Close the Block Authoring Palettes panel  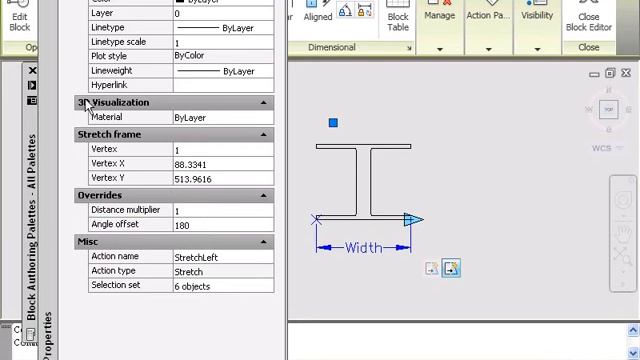pos(32,71)
